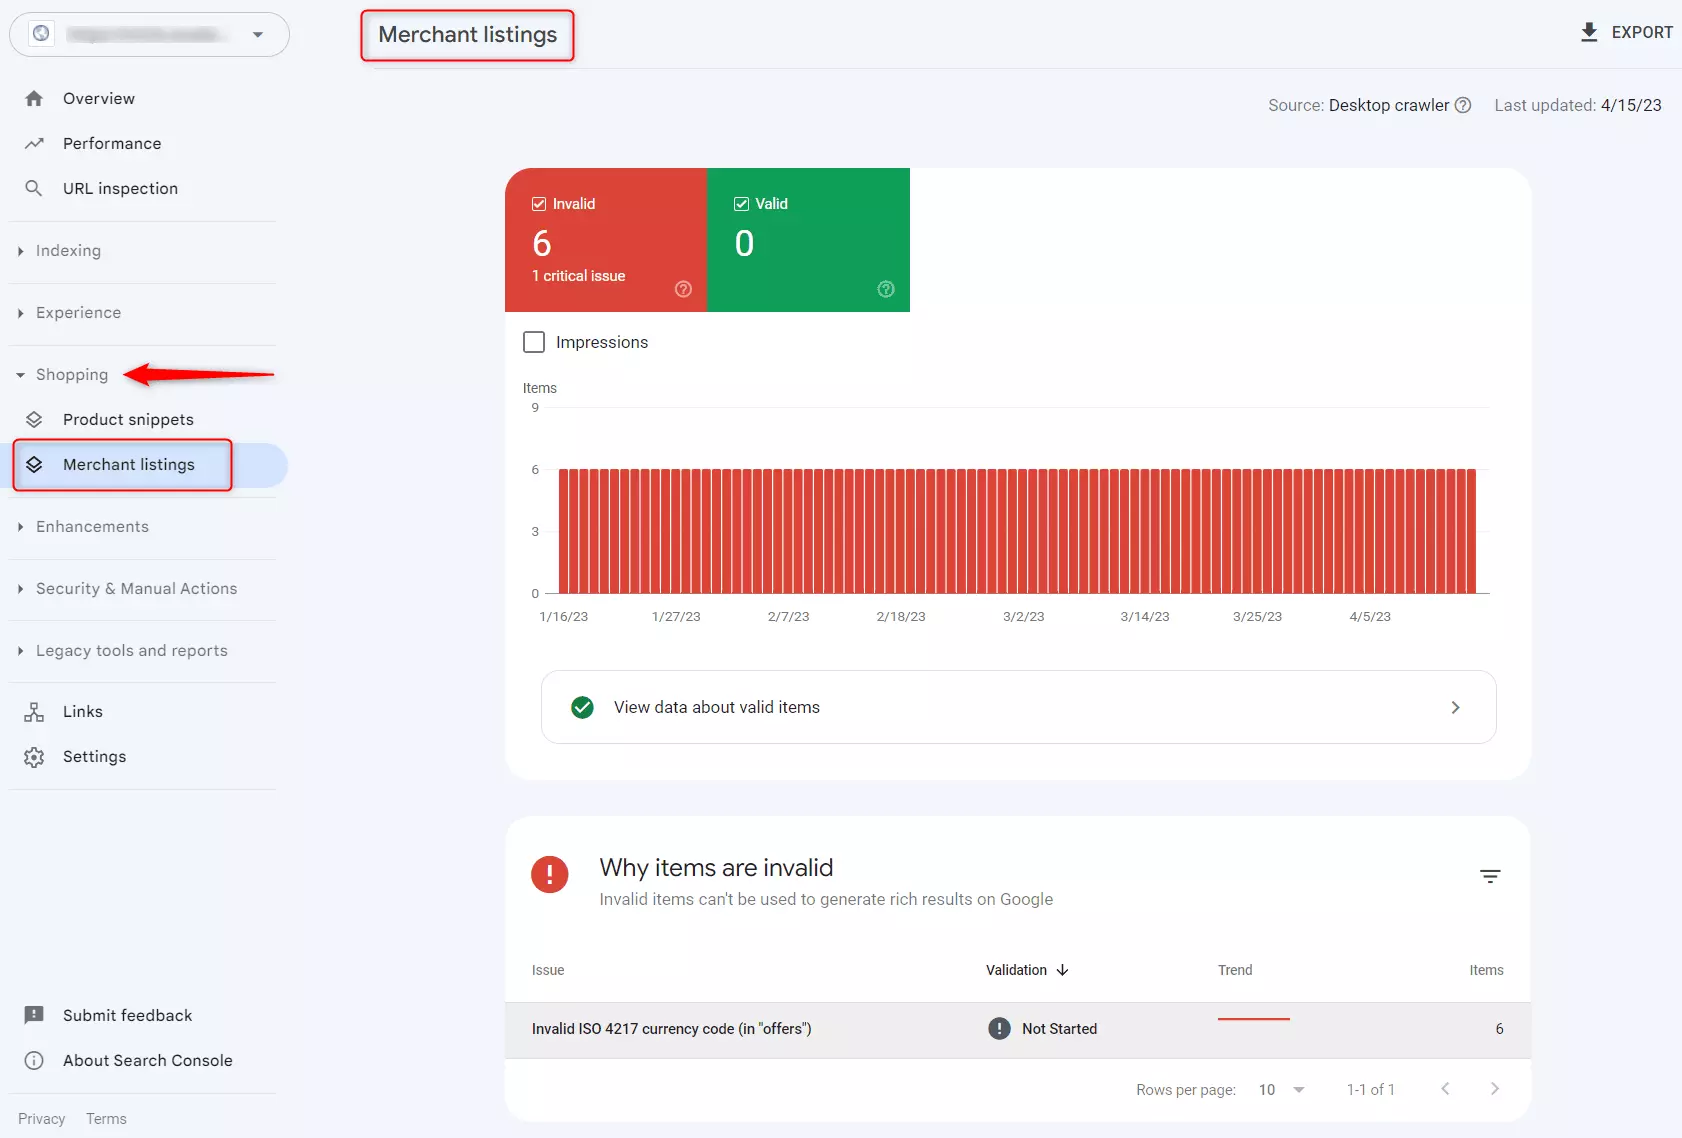The height and width of the screenshot is (1138, 1682).
Task: Click the Trend column header
Action: (x=1235, y=970)
